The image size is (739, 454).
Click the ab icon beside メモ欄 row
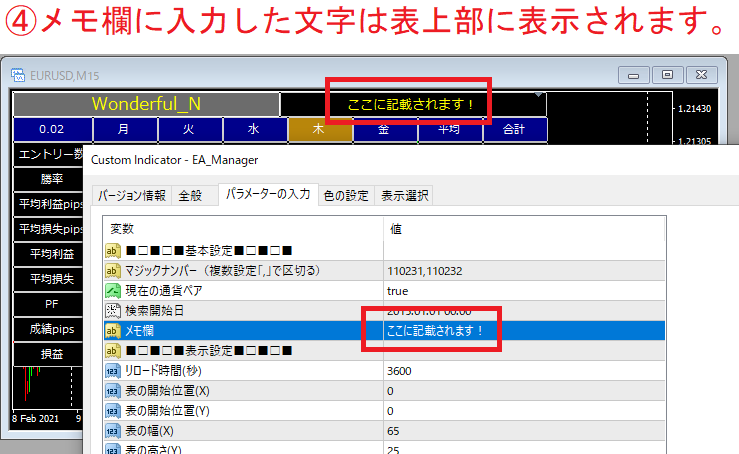tap(113, 330)
